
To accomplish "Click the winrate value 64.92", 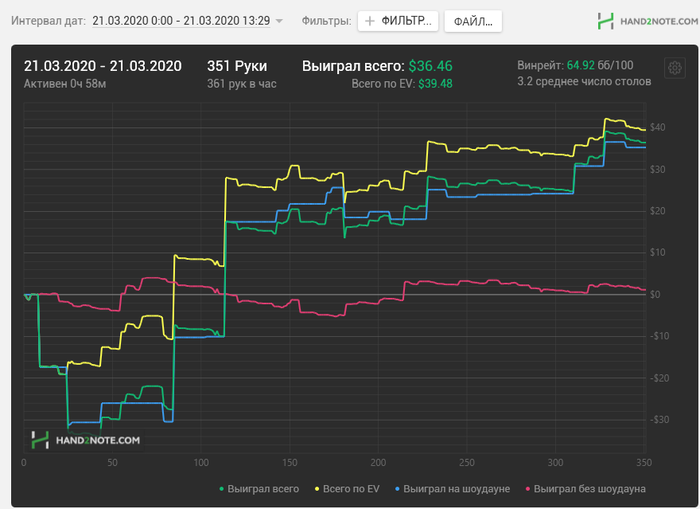I will point(580,65).
